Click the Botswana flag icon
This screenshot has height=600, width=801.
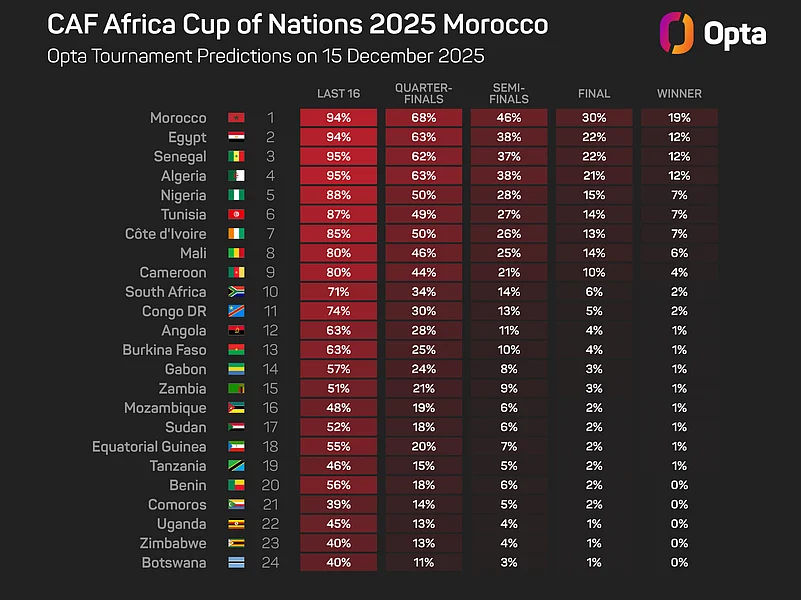237,563
